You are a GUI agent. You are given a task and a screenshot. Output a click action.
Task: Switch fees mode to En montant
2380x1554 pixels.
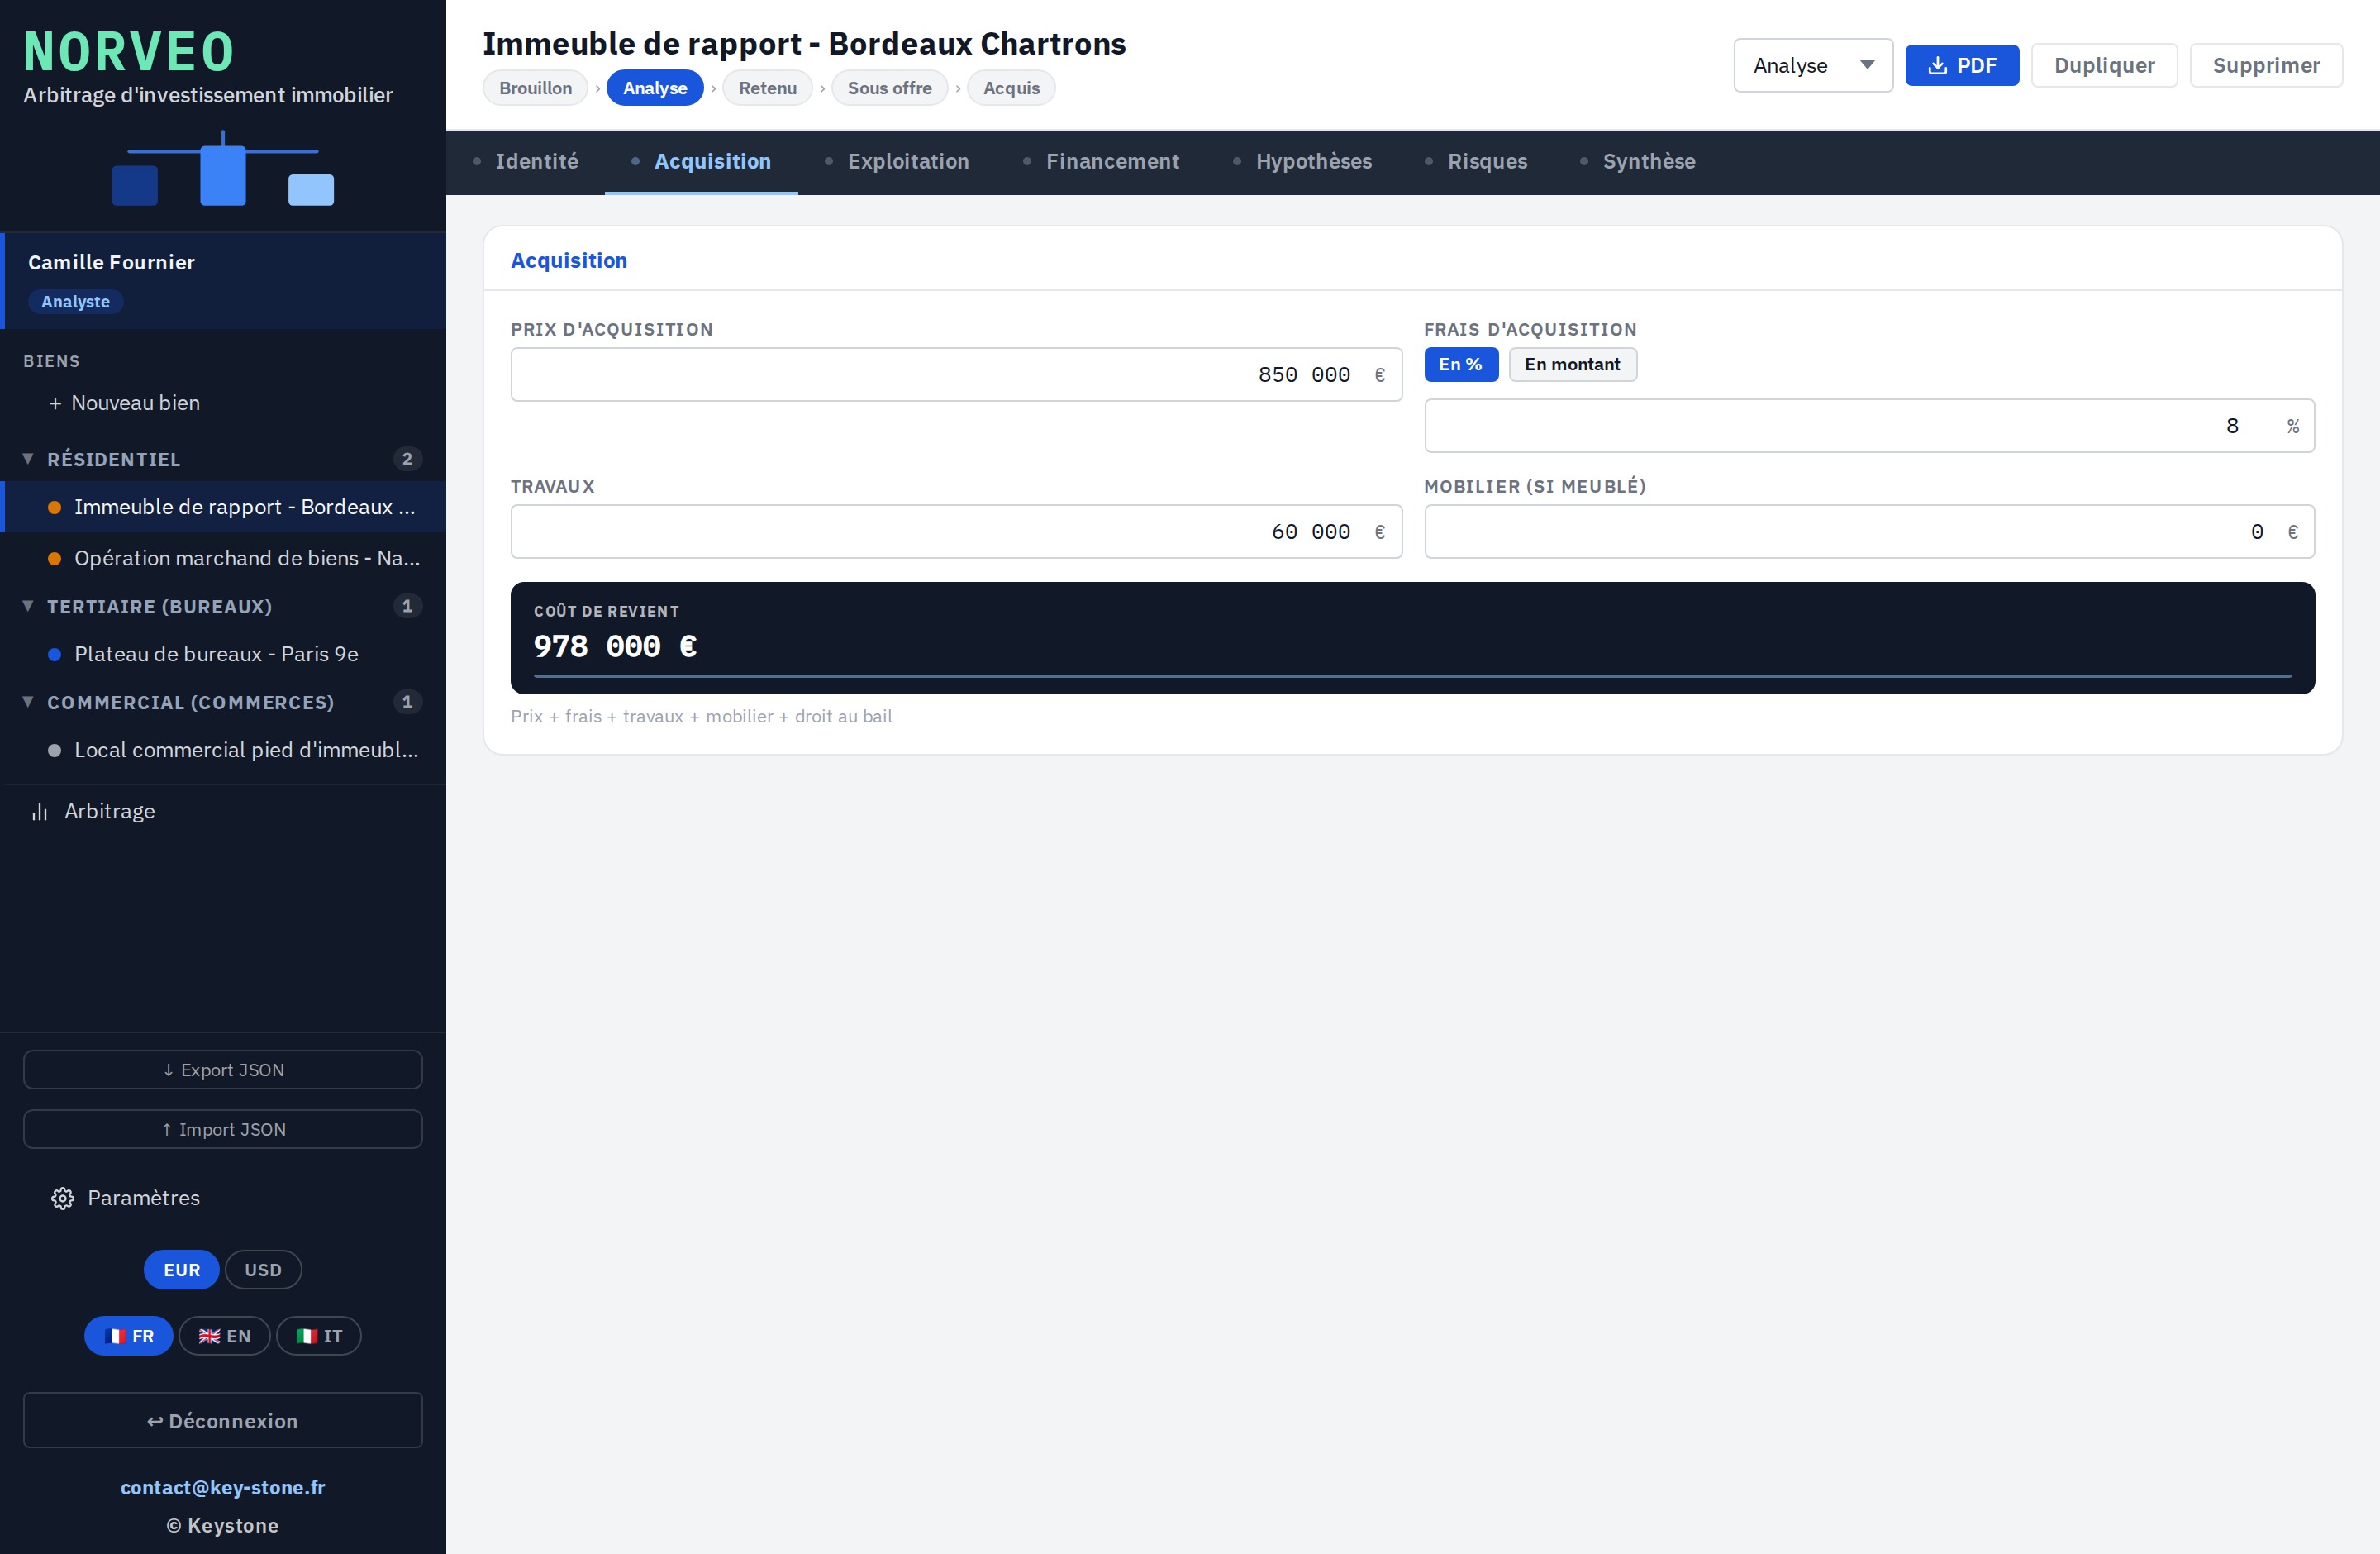click(x=1572, y=364)
